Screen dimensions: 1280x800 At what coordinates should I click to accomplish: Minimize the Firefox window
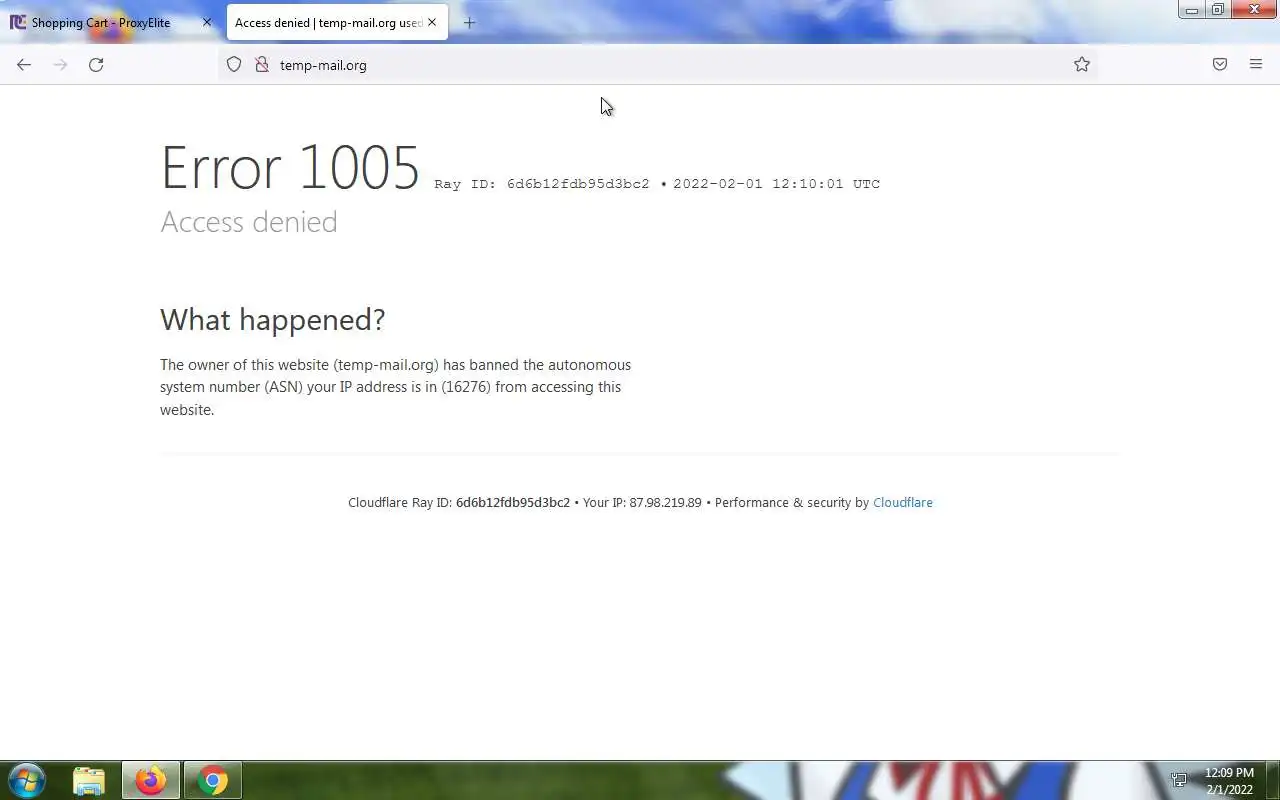pyautogui.click(x=1192, y=10)
